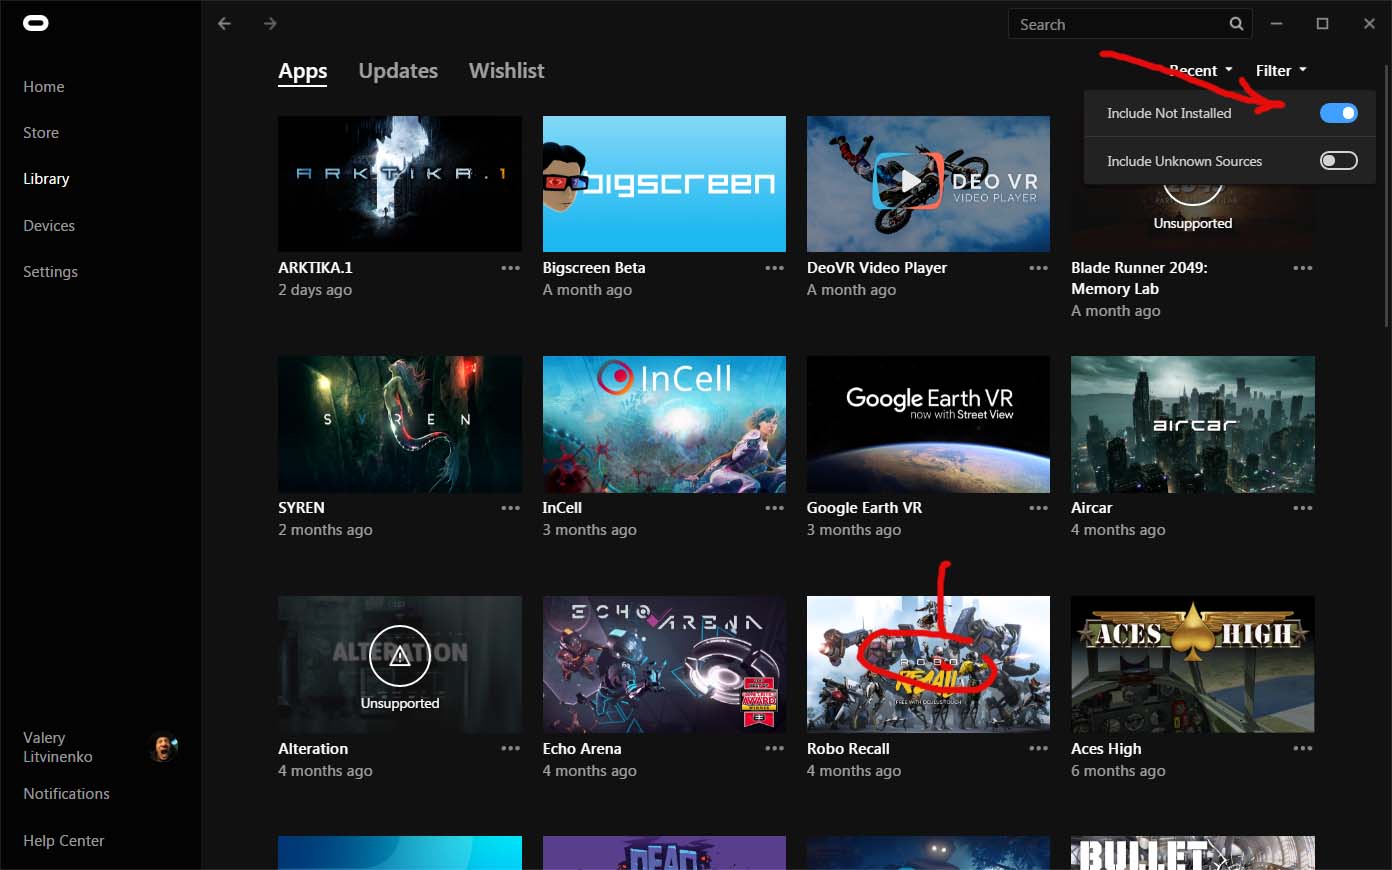
Task: Open Notifications in the sidebar
Action: pyautogui.click(x=66, y=794)
